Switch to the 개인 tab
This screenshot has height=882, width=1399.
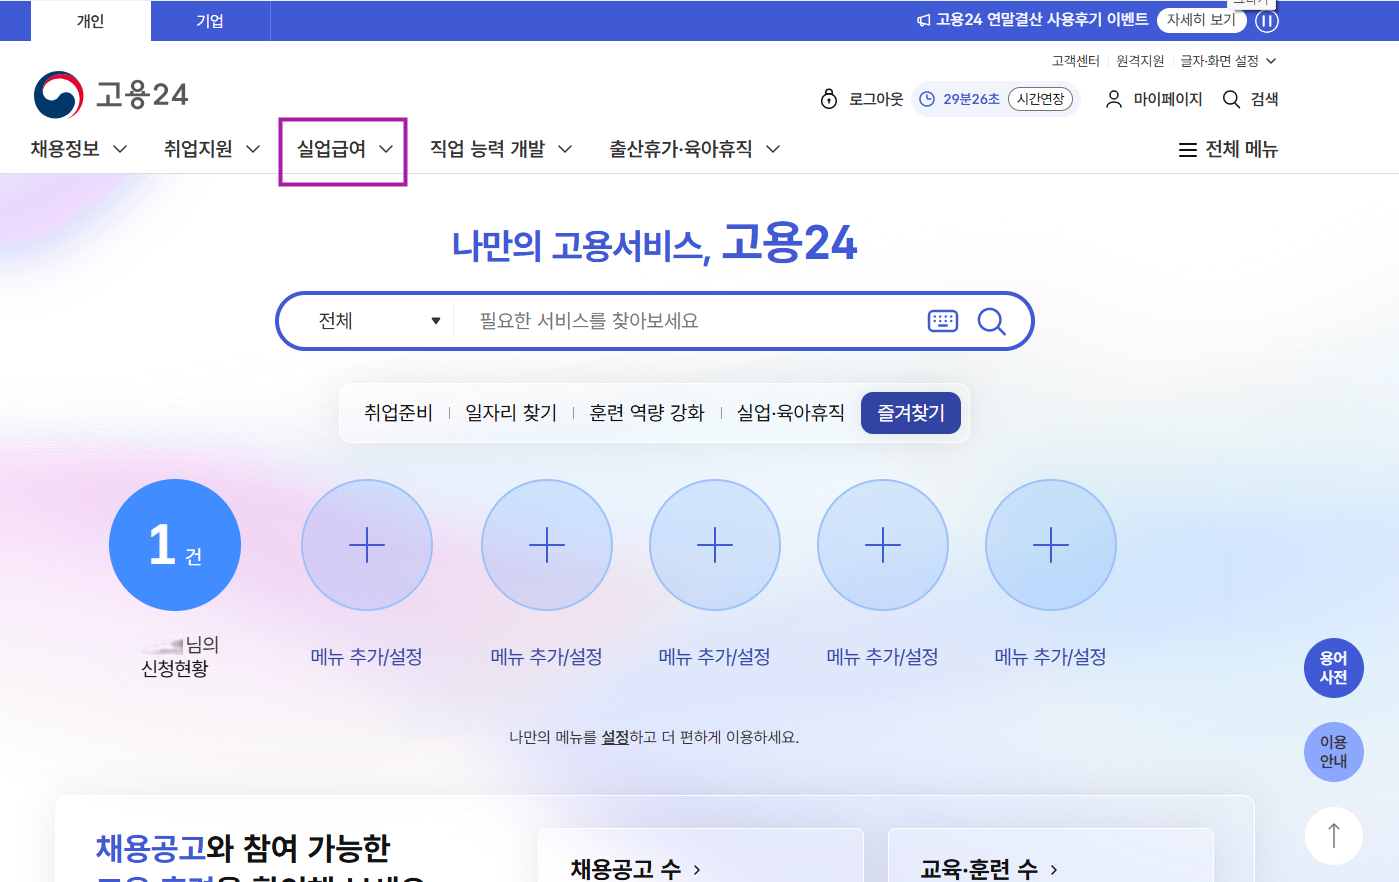coord(91,21)
